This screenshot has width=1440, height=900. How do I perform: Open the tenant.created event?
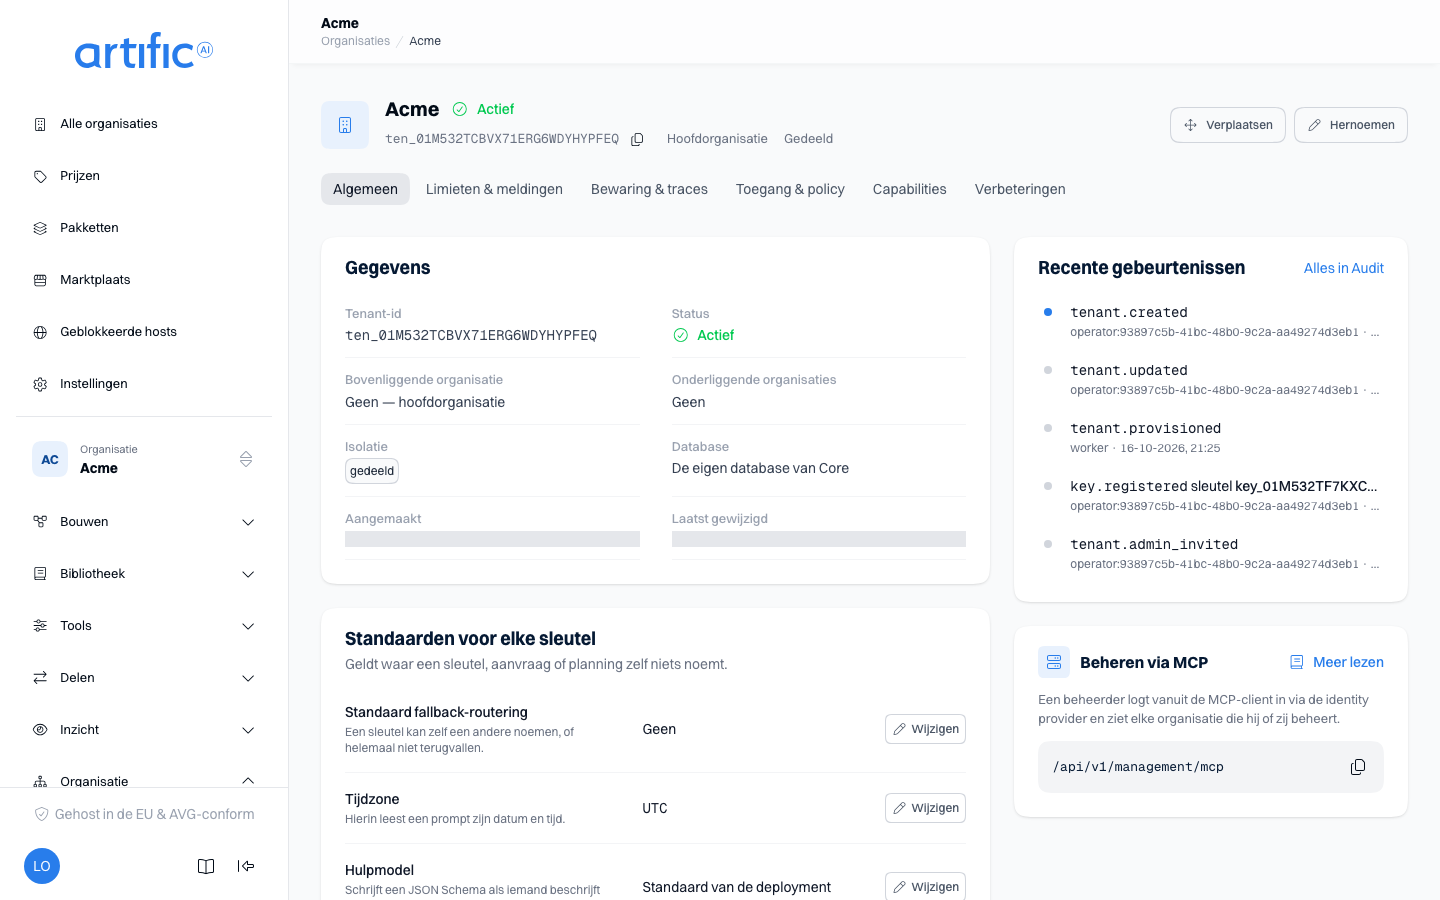[1211, 321]
